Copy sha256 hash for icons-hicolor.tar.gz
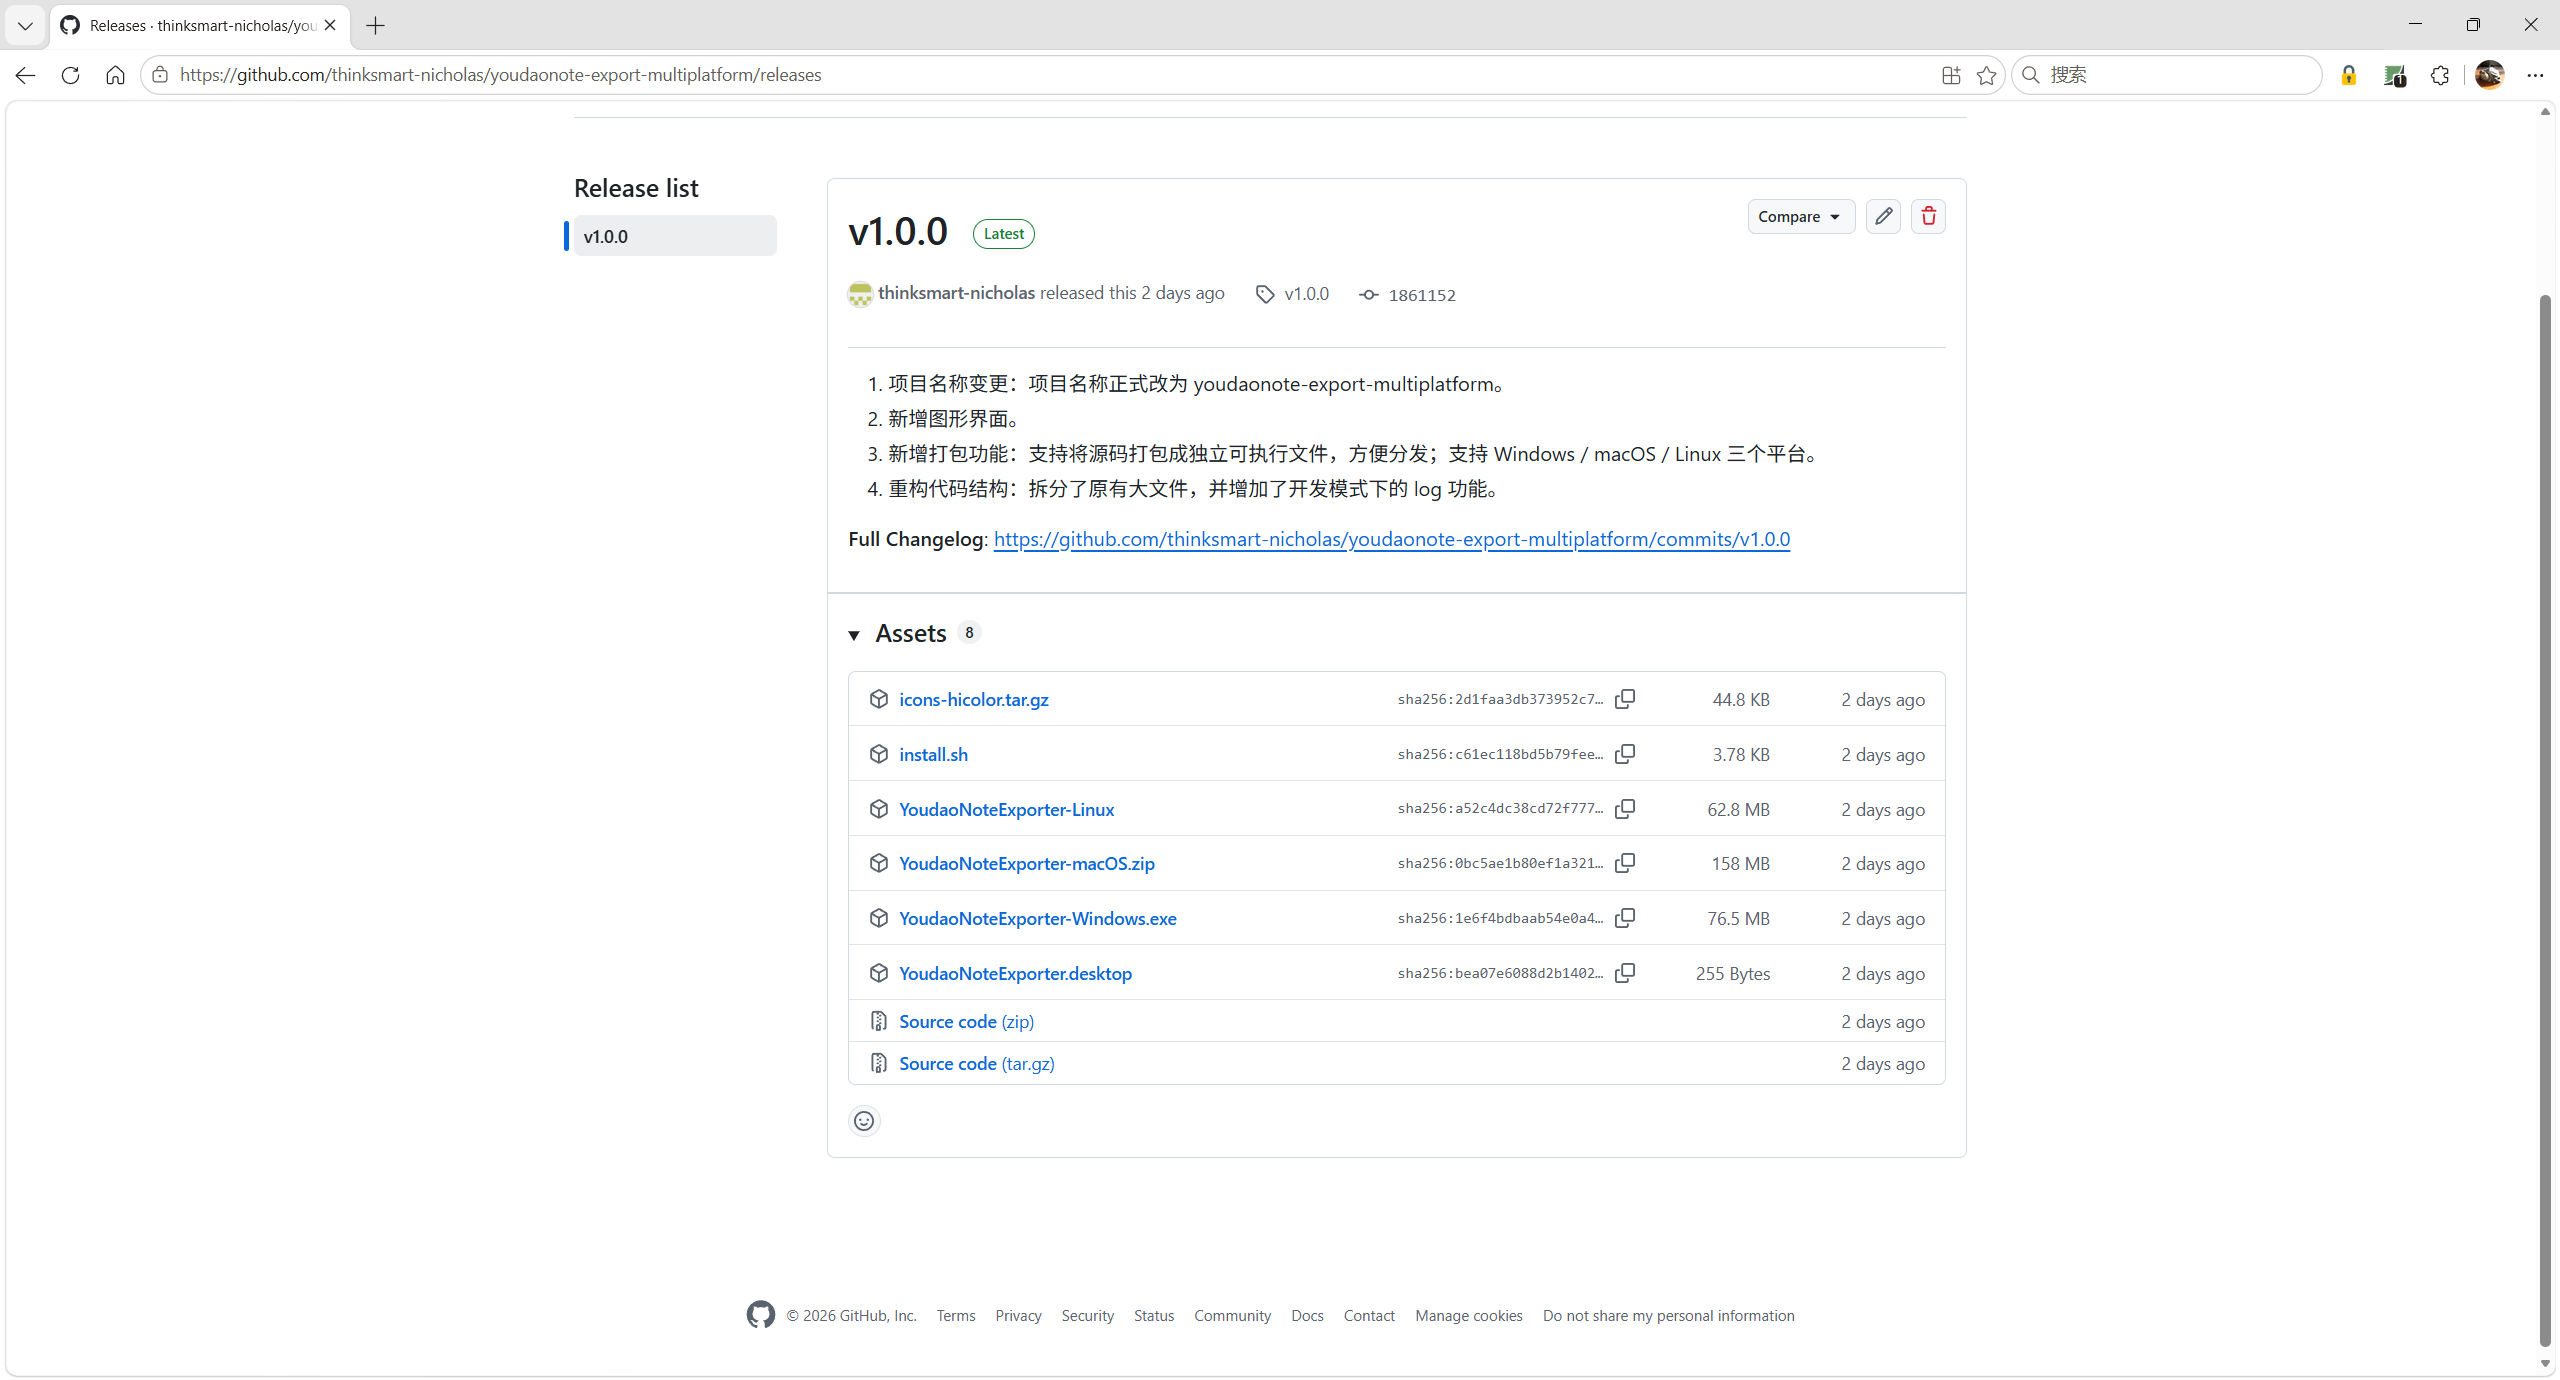This screenshot has height=1380, width=2560. pyautogui.click(x=1625, y=699)
